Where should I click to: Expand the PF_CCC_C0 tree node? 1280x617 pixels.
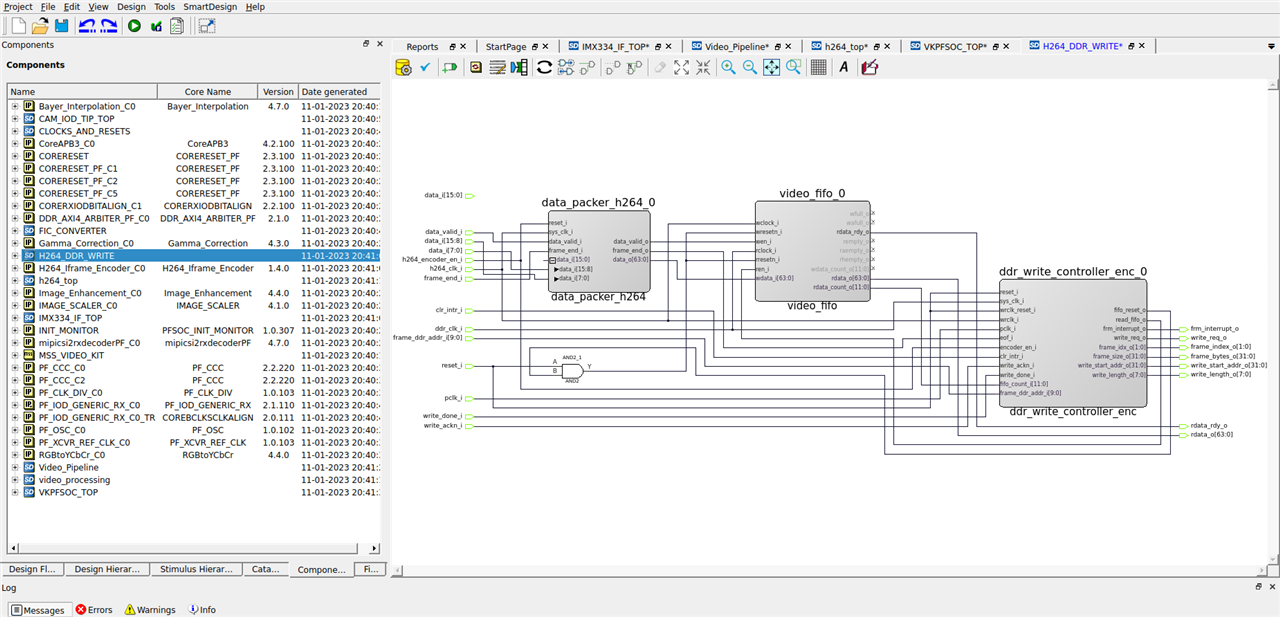pyautogui.click(x=15, y=367)
